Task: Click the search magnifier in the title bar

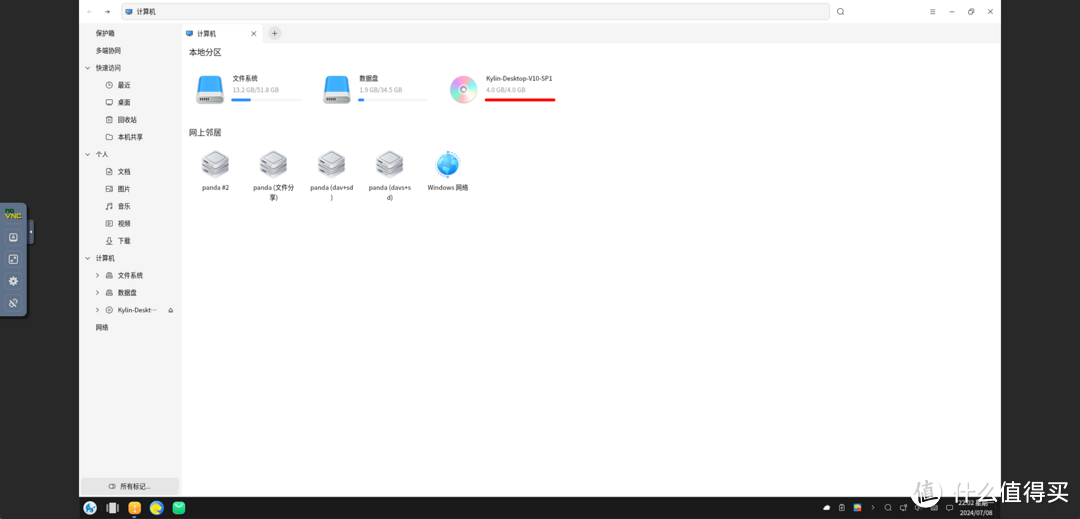Action: (x=840, y=12)
